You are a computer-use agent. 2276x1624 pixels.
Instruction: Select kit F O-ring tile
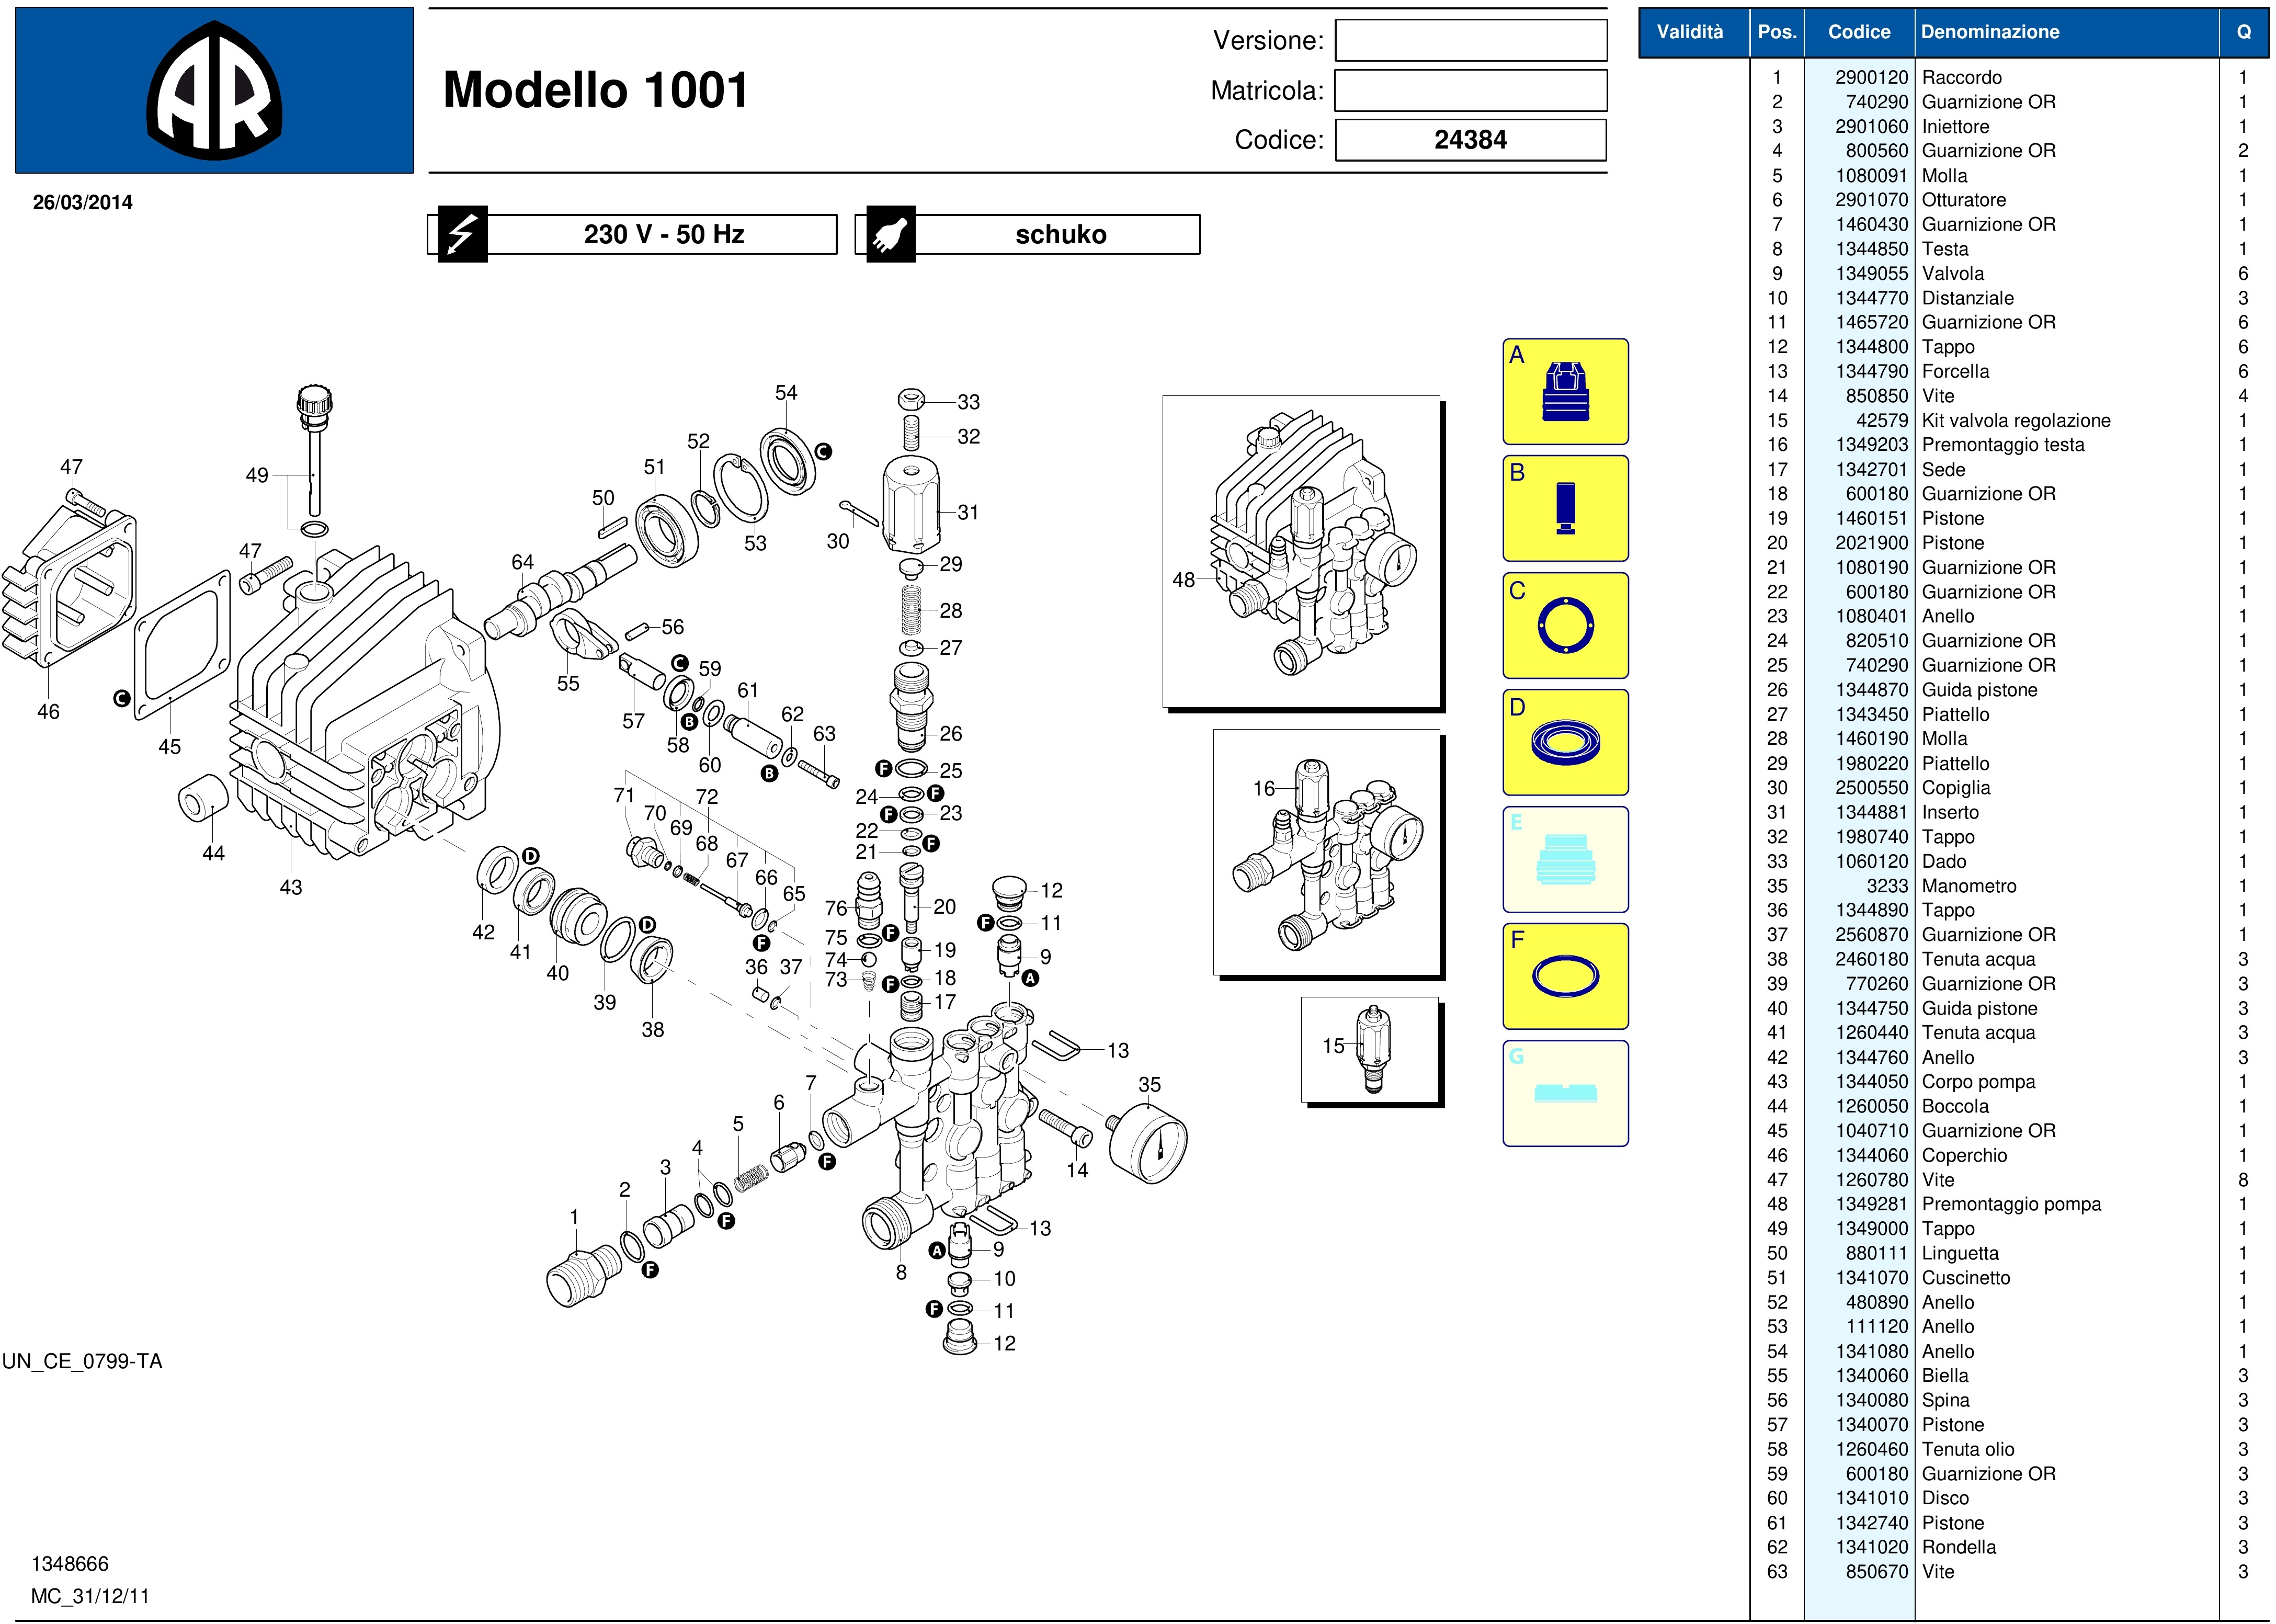click(x=1565, y=976)
